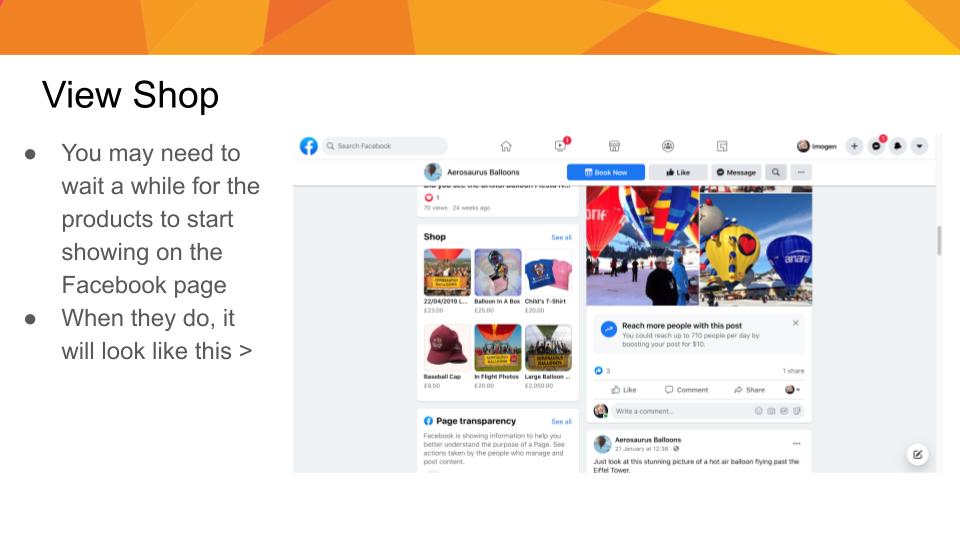This screenshot has height=540, width=960.
Task: Open the Groups icon in top navigation
Action: [668, 146]
